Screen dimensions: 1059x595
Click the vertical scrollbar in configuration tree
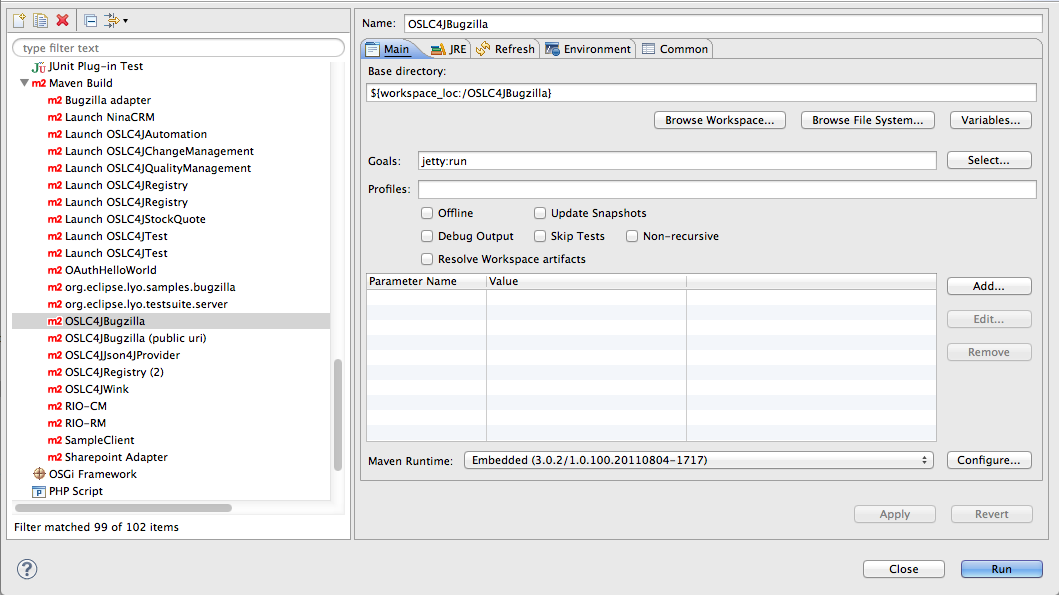point(338,415)
